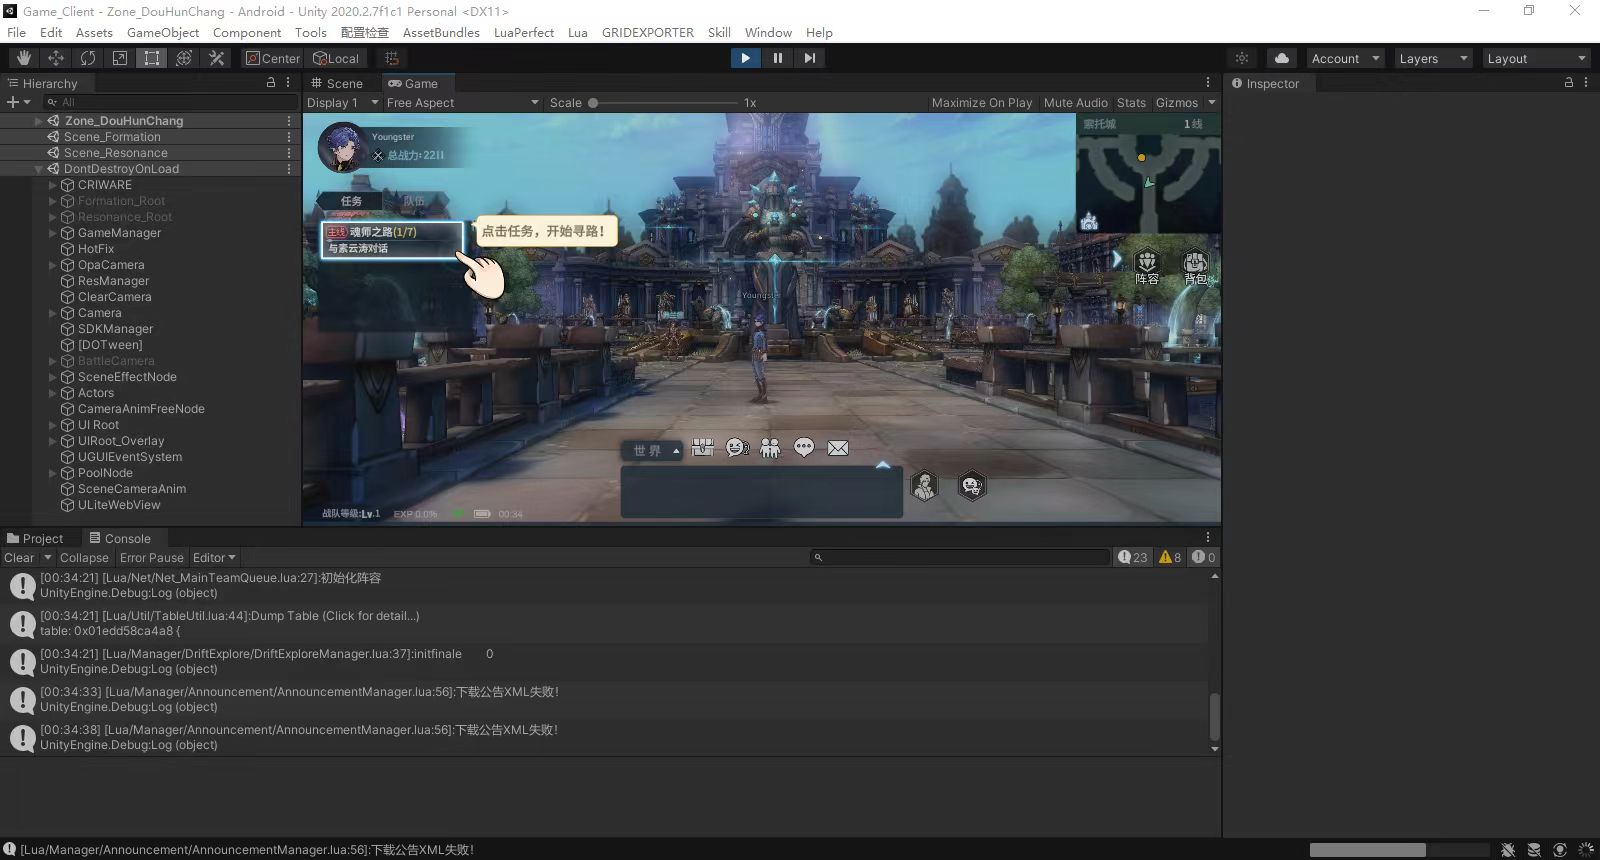The height and width of the screenshot is (860, 1600).
Task: Open the Free Aspect dropdown
Action: click(462, 102)
